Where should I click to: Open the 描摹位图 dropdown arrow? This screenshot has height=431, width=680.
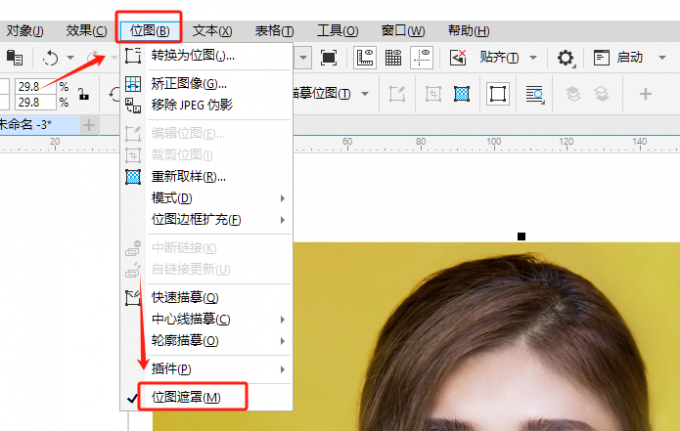pos(365,94)
